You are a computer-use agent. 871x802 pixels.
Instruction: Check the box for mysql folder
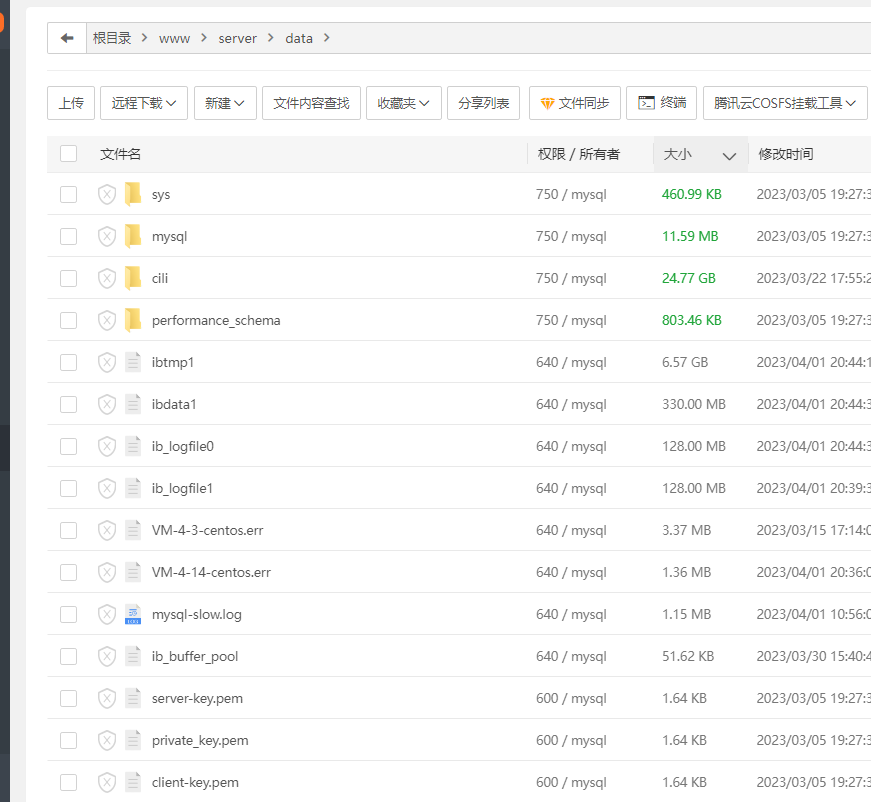68,237
